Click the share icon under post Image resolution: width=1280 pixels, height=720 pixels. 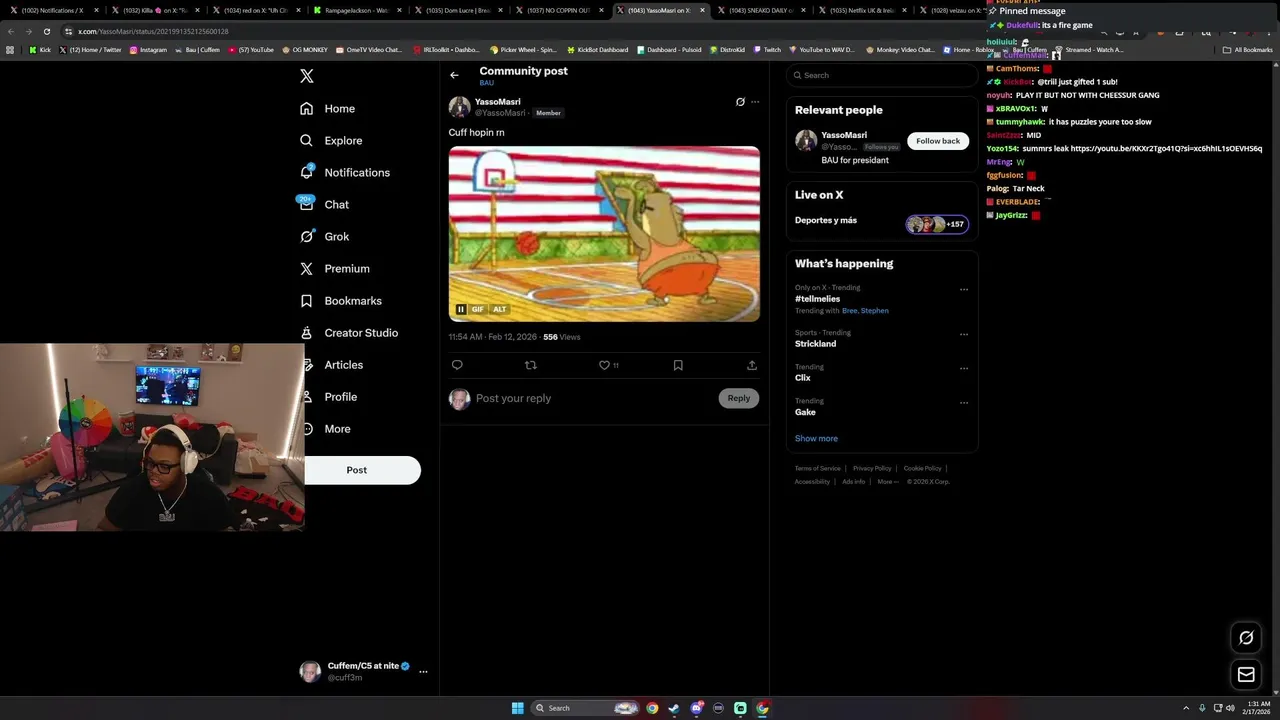tap(752, 365)
